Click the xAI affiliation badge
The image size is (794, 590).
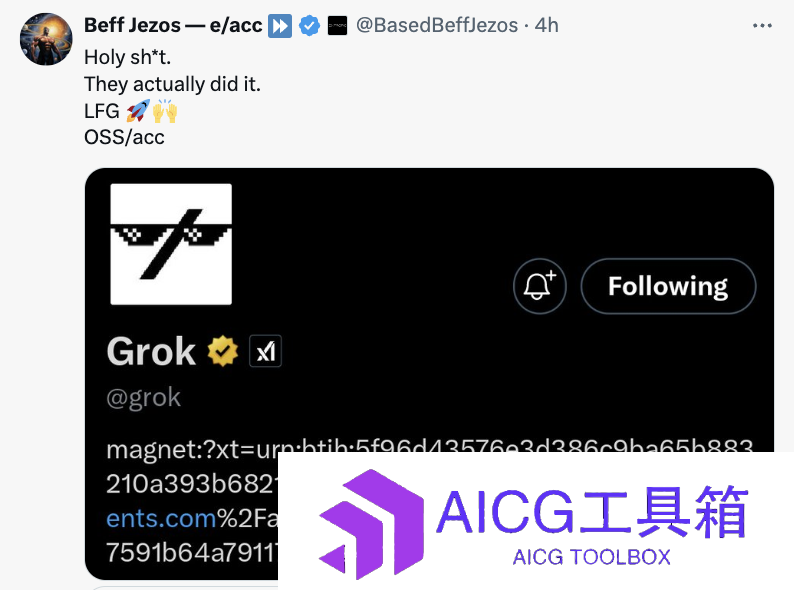point(265,351)
